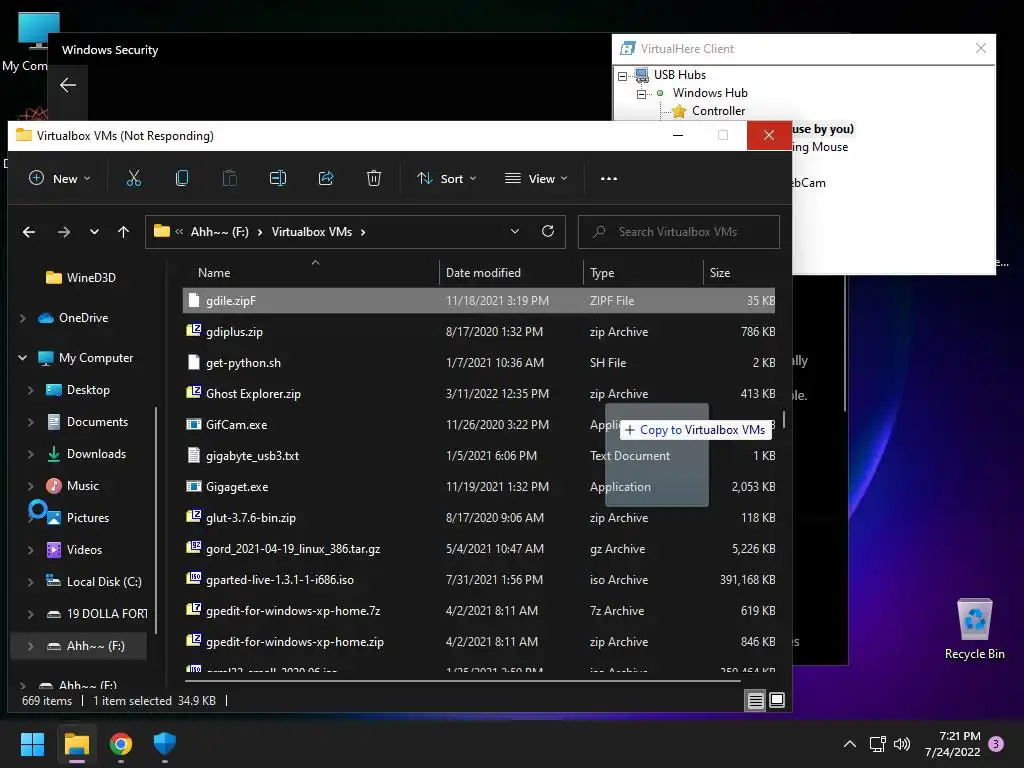Open the Sort dropdown menu
Viewport: 1024px width, 768px height.
click(x=447, y=178)
